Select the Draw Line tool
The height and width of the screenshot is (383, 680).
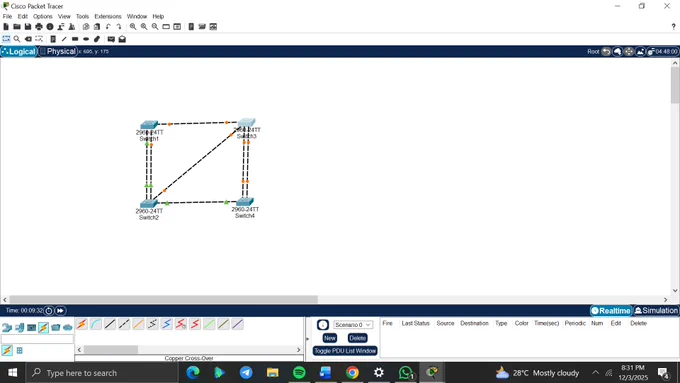64,39
